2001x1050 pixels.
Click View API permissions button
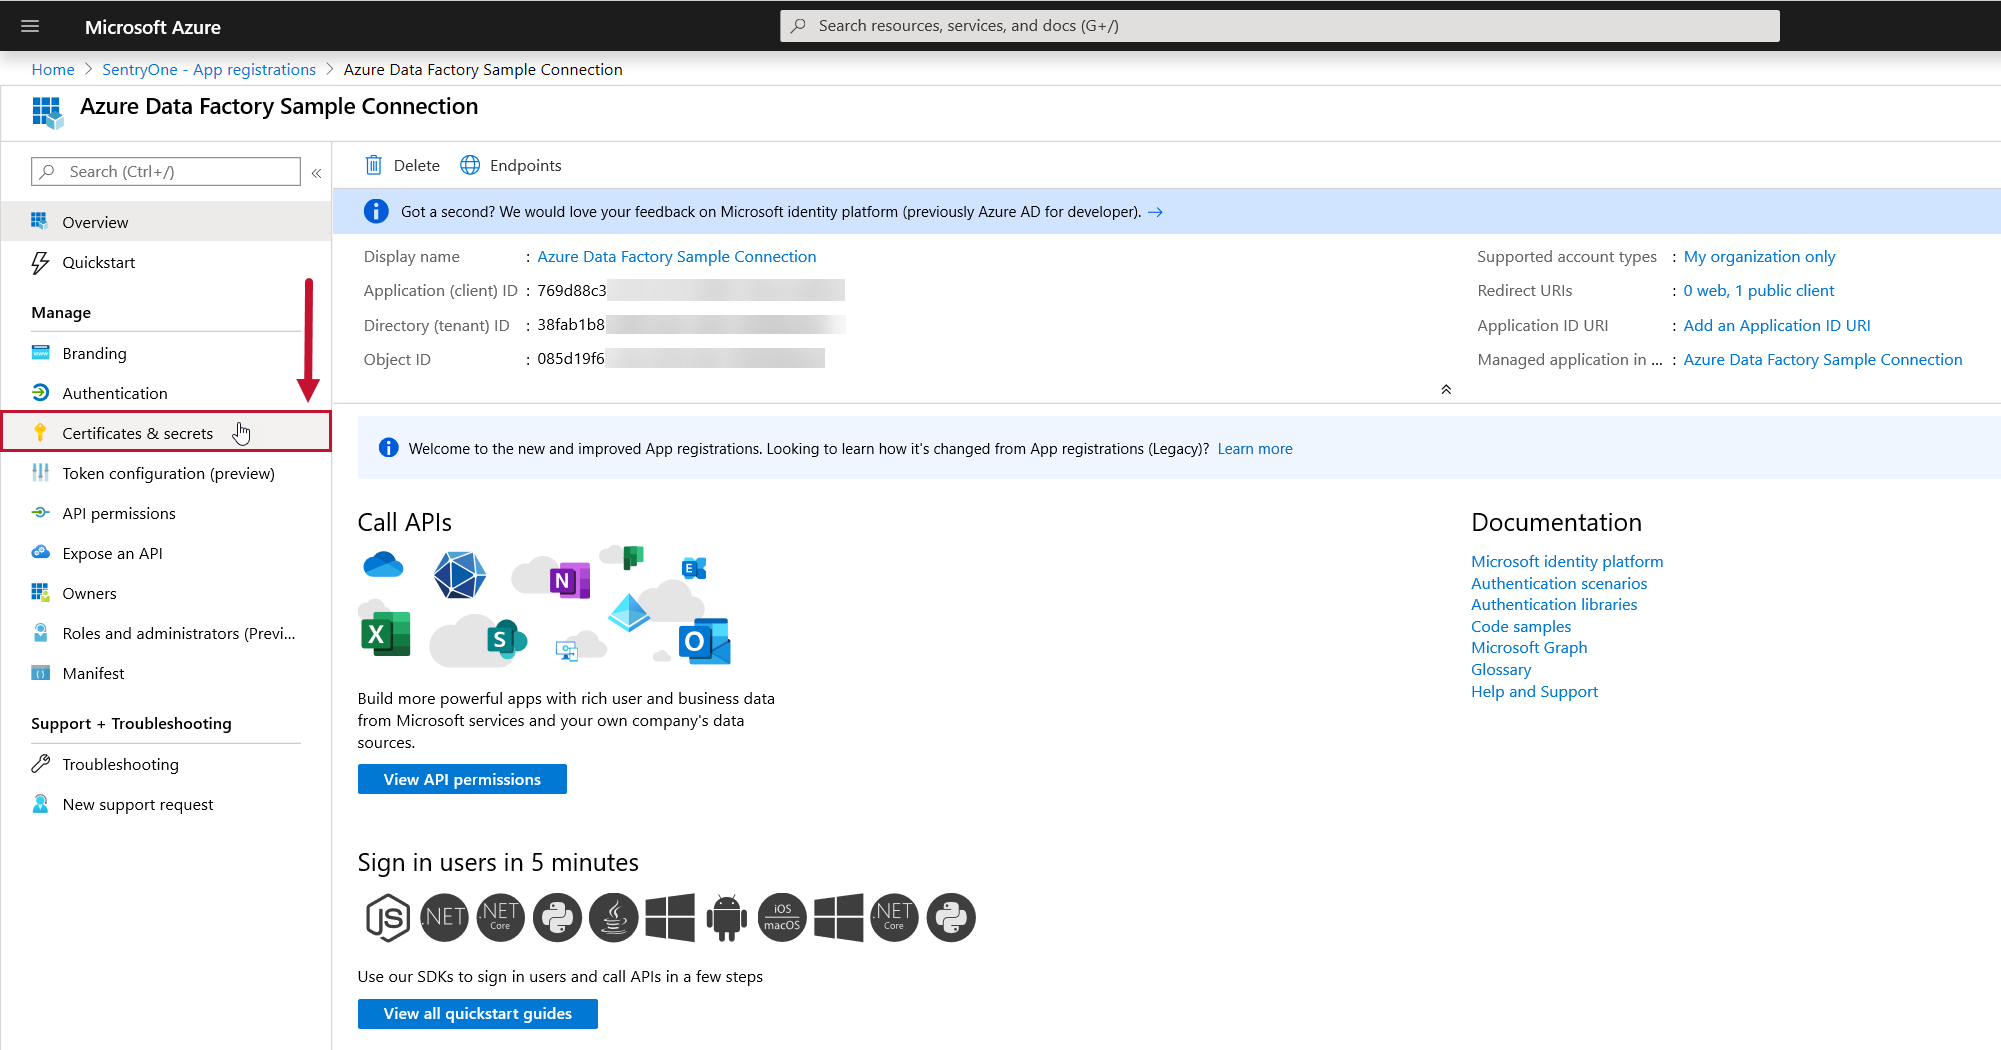(x=462, y=779)
